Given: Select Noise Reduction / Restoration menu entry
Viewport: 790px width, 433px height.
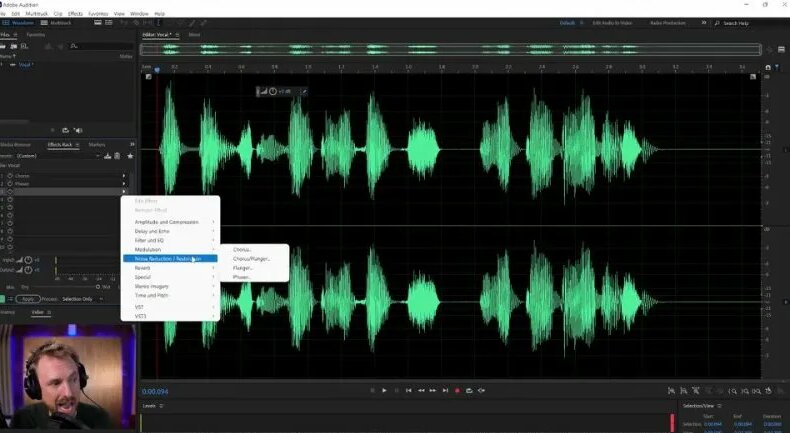Looking at the screenshot, I should point(170,259).
